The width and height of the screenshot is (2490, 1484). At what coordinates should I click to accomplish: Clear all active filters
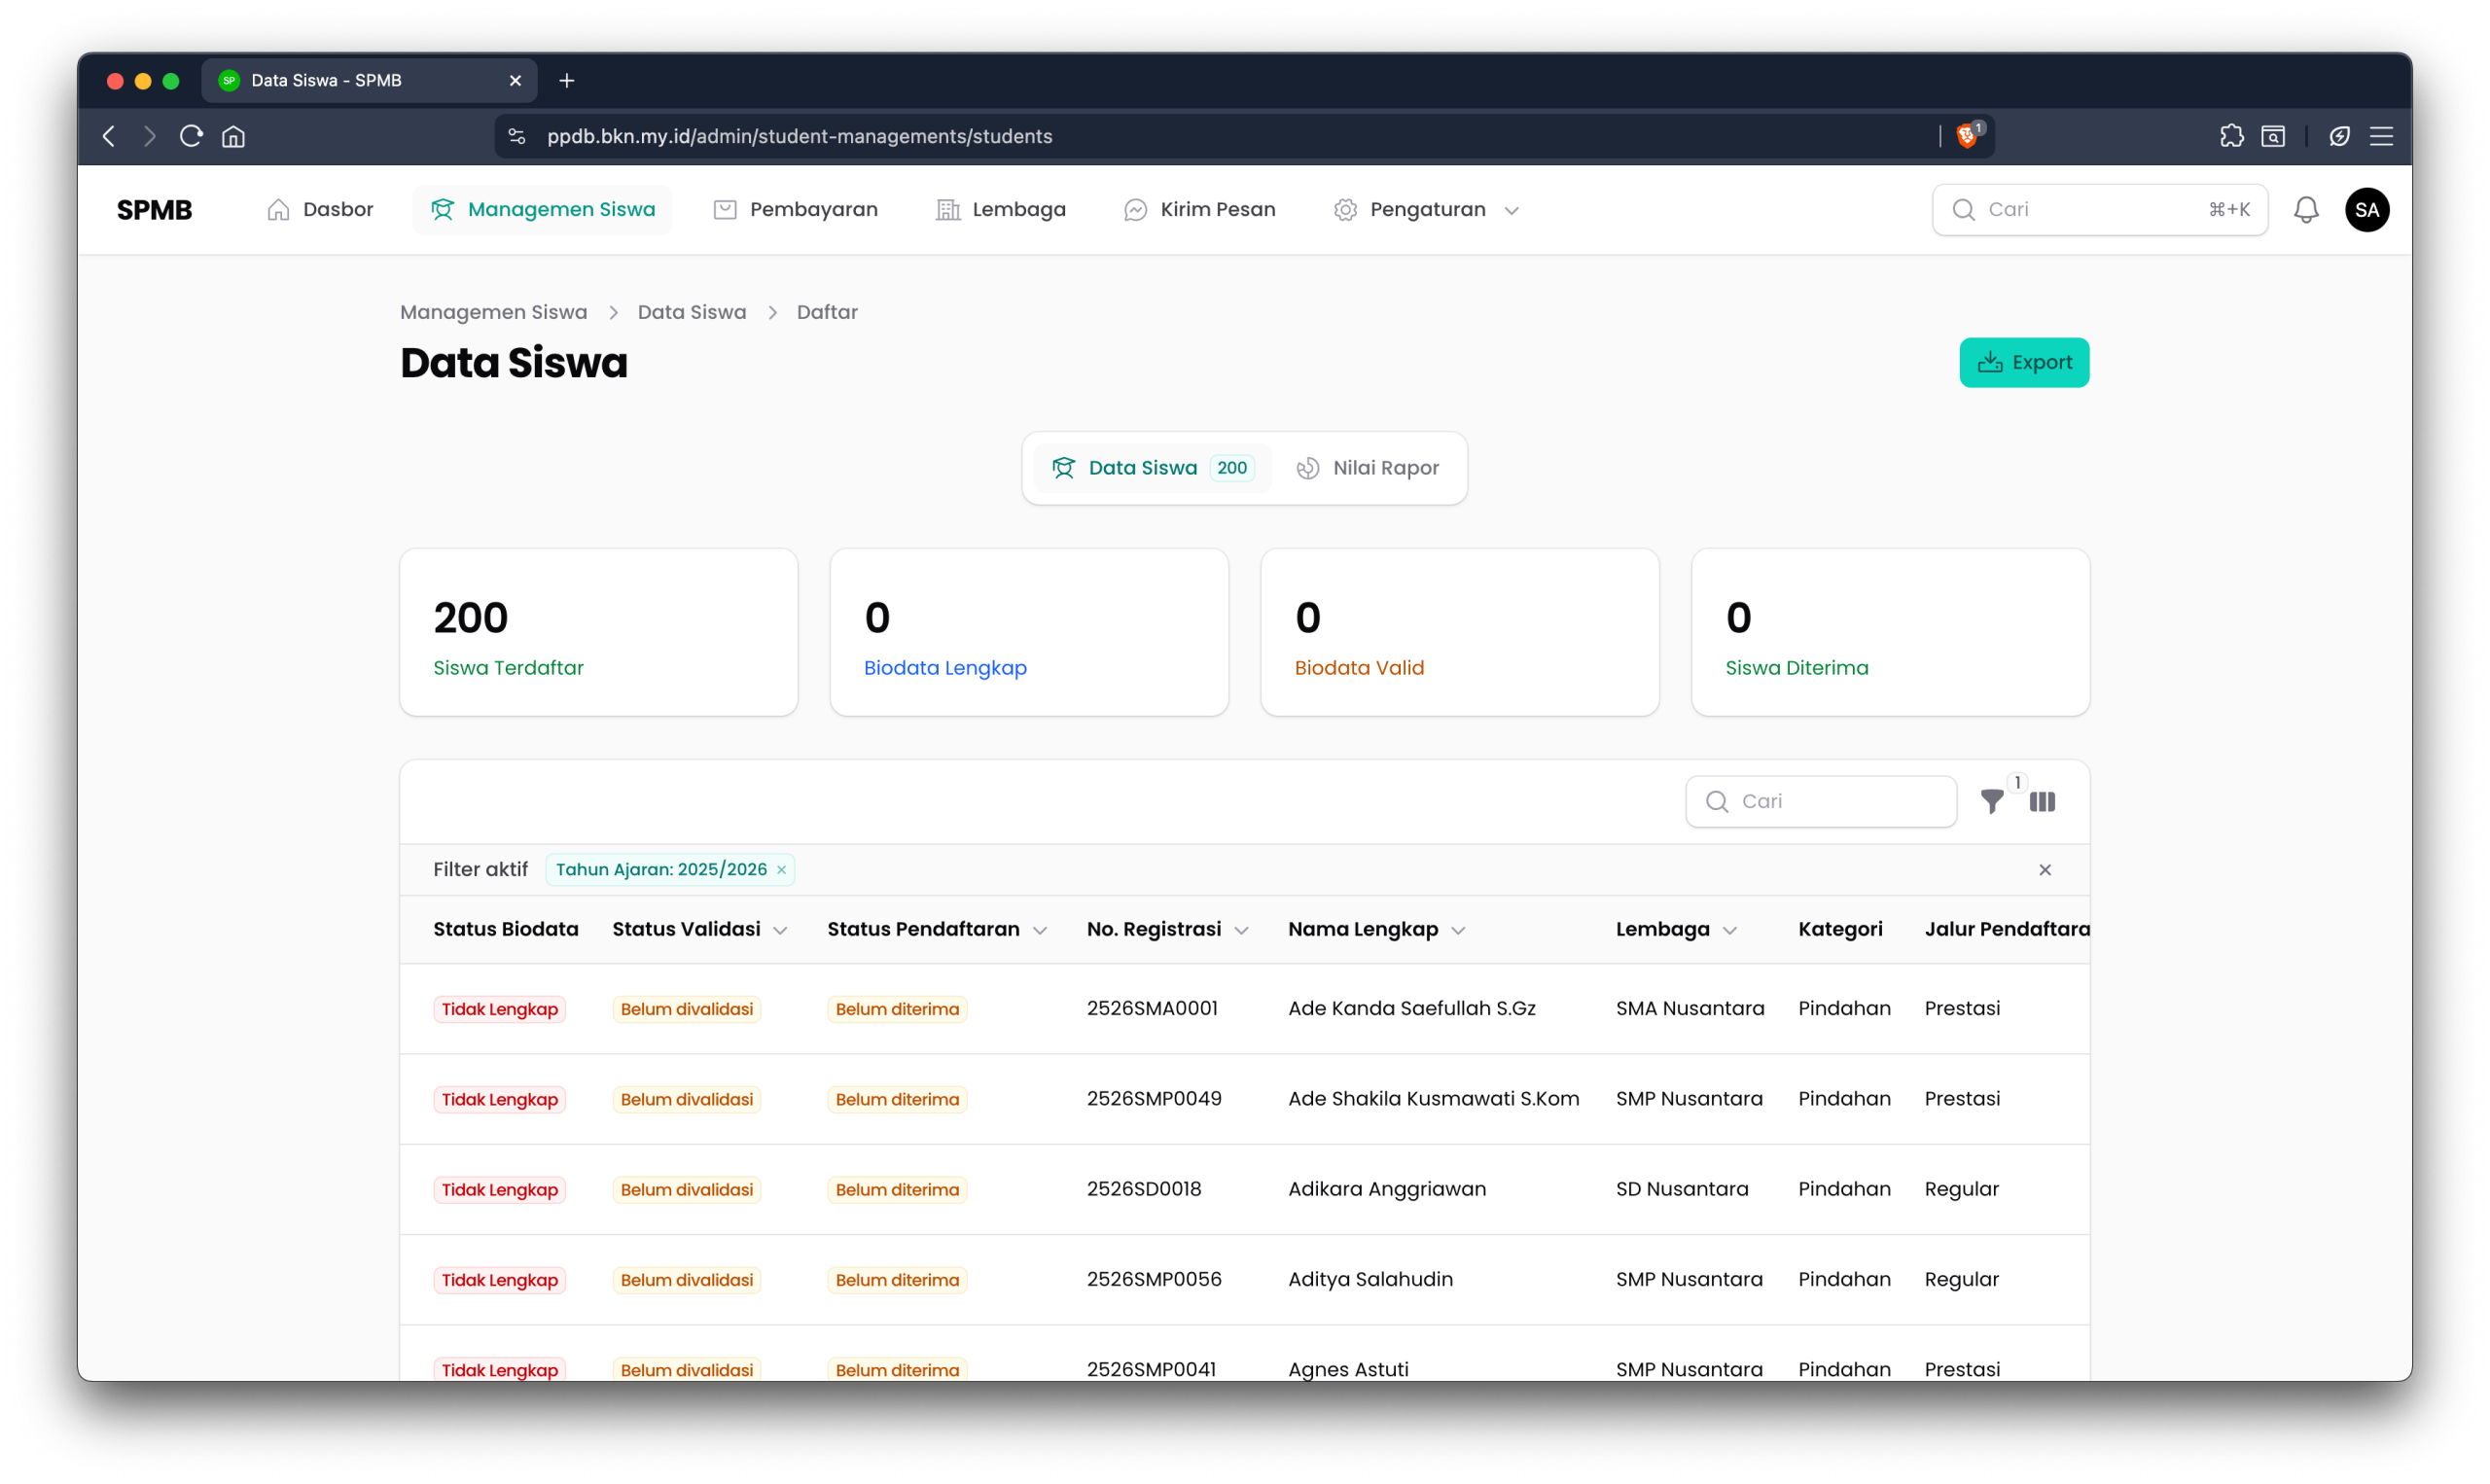pyautogui.click(x=2044, y=870)
